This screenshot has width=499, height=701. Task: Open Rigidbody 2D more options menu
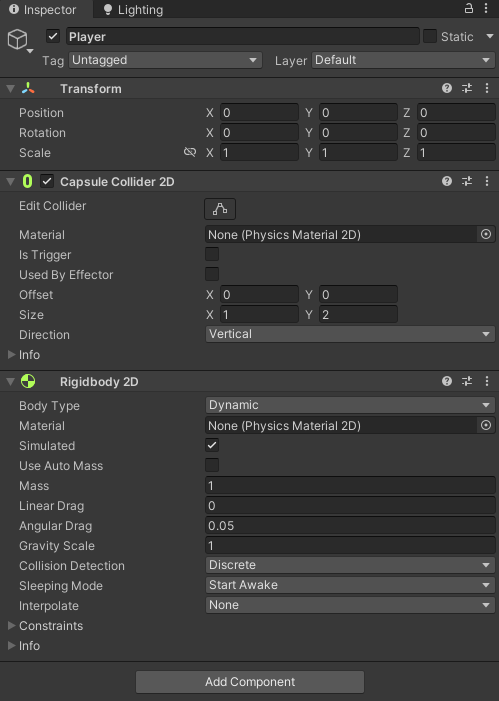[487, 381]
